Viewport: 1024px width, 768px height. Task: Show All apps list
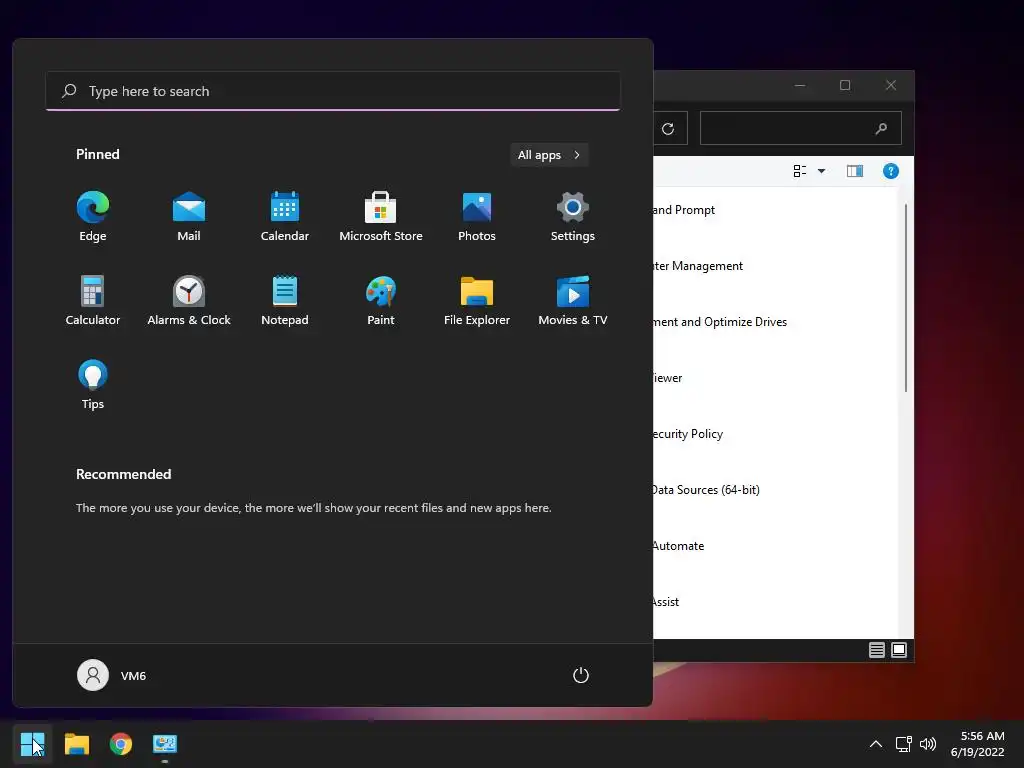click(549, 155)
